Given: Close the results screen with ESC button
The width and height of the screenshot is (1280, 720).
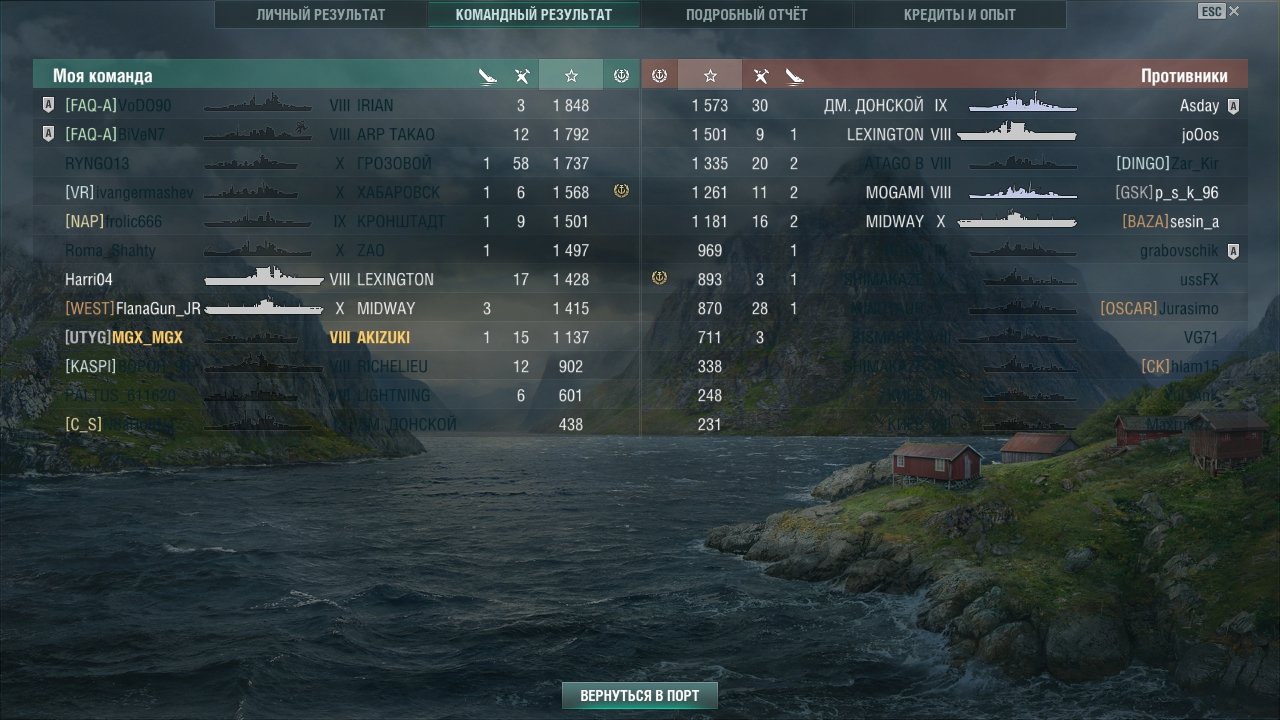Looking at the screenshot, I should [x=1211, y=11].
